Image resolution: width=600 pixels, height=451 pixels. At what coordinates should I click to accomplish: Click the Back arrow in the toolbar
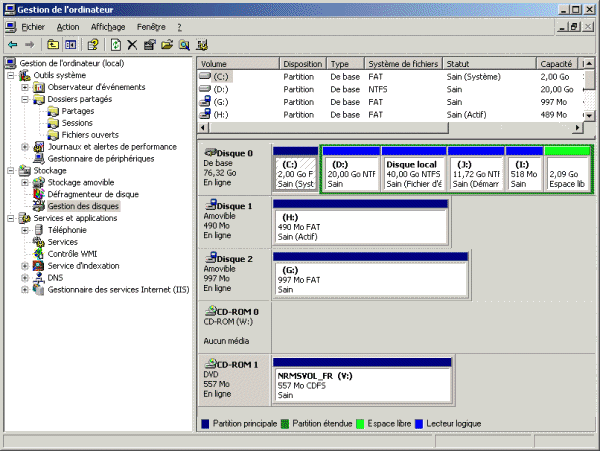coord(13,45)
